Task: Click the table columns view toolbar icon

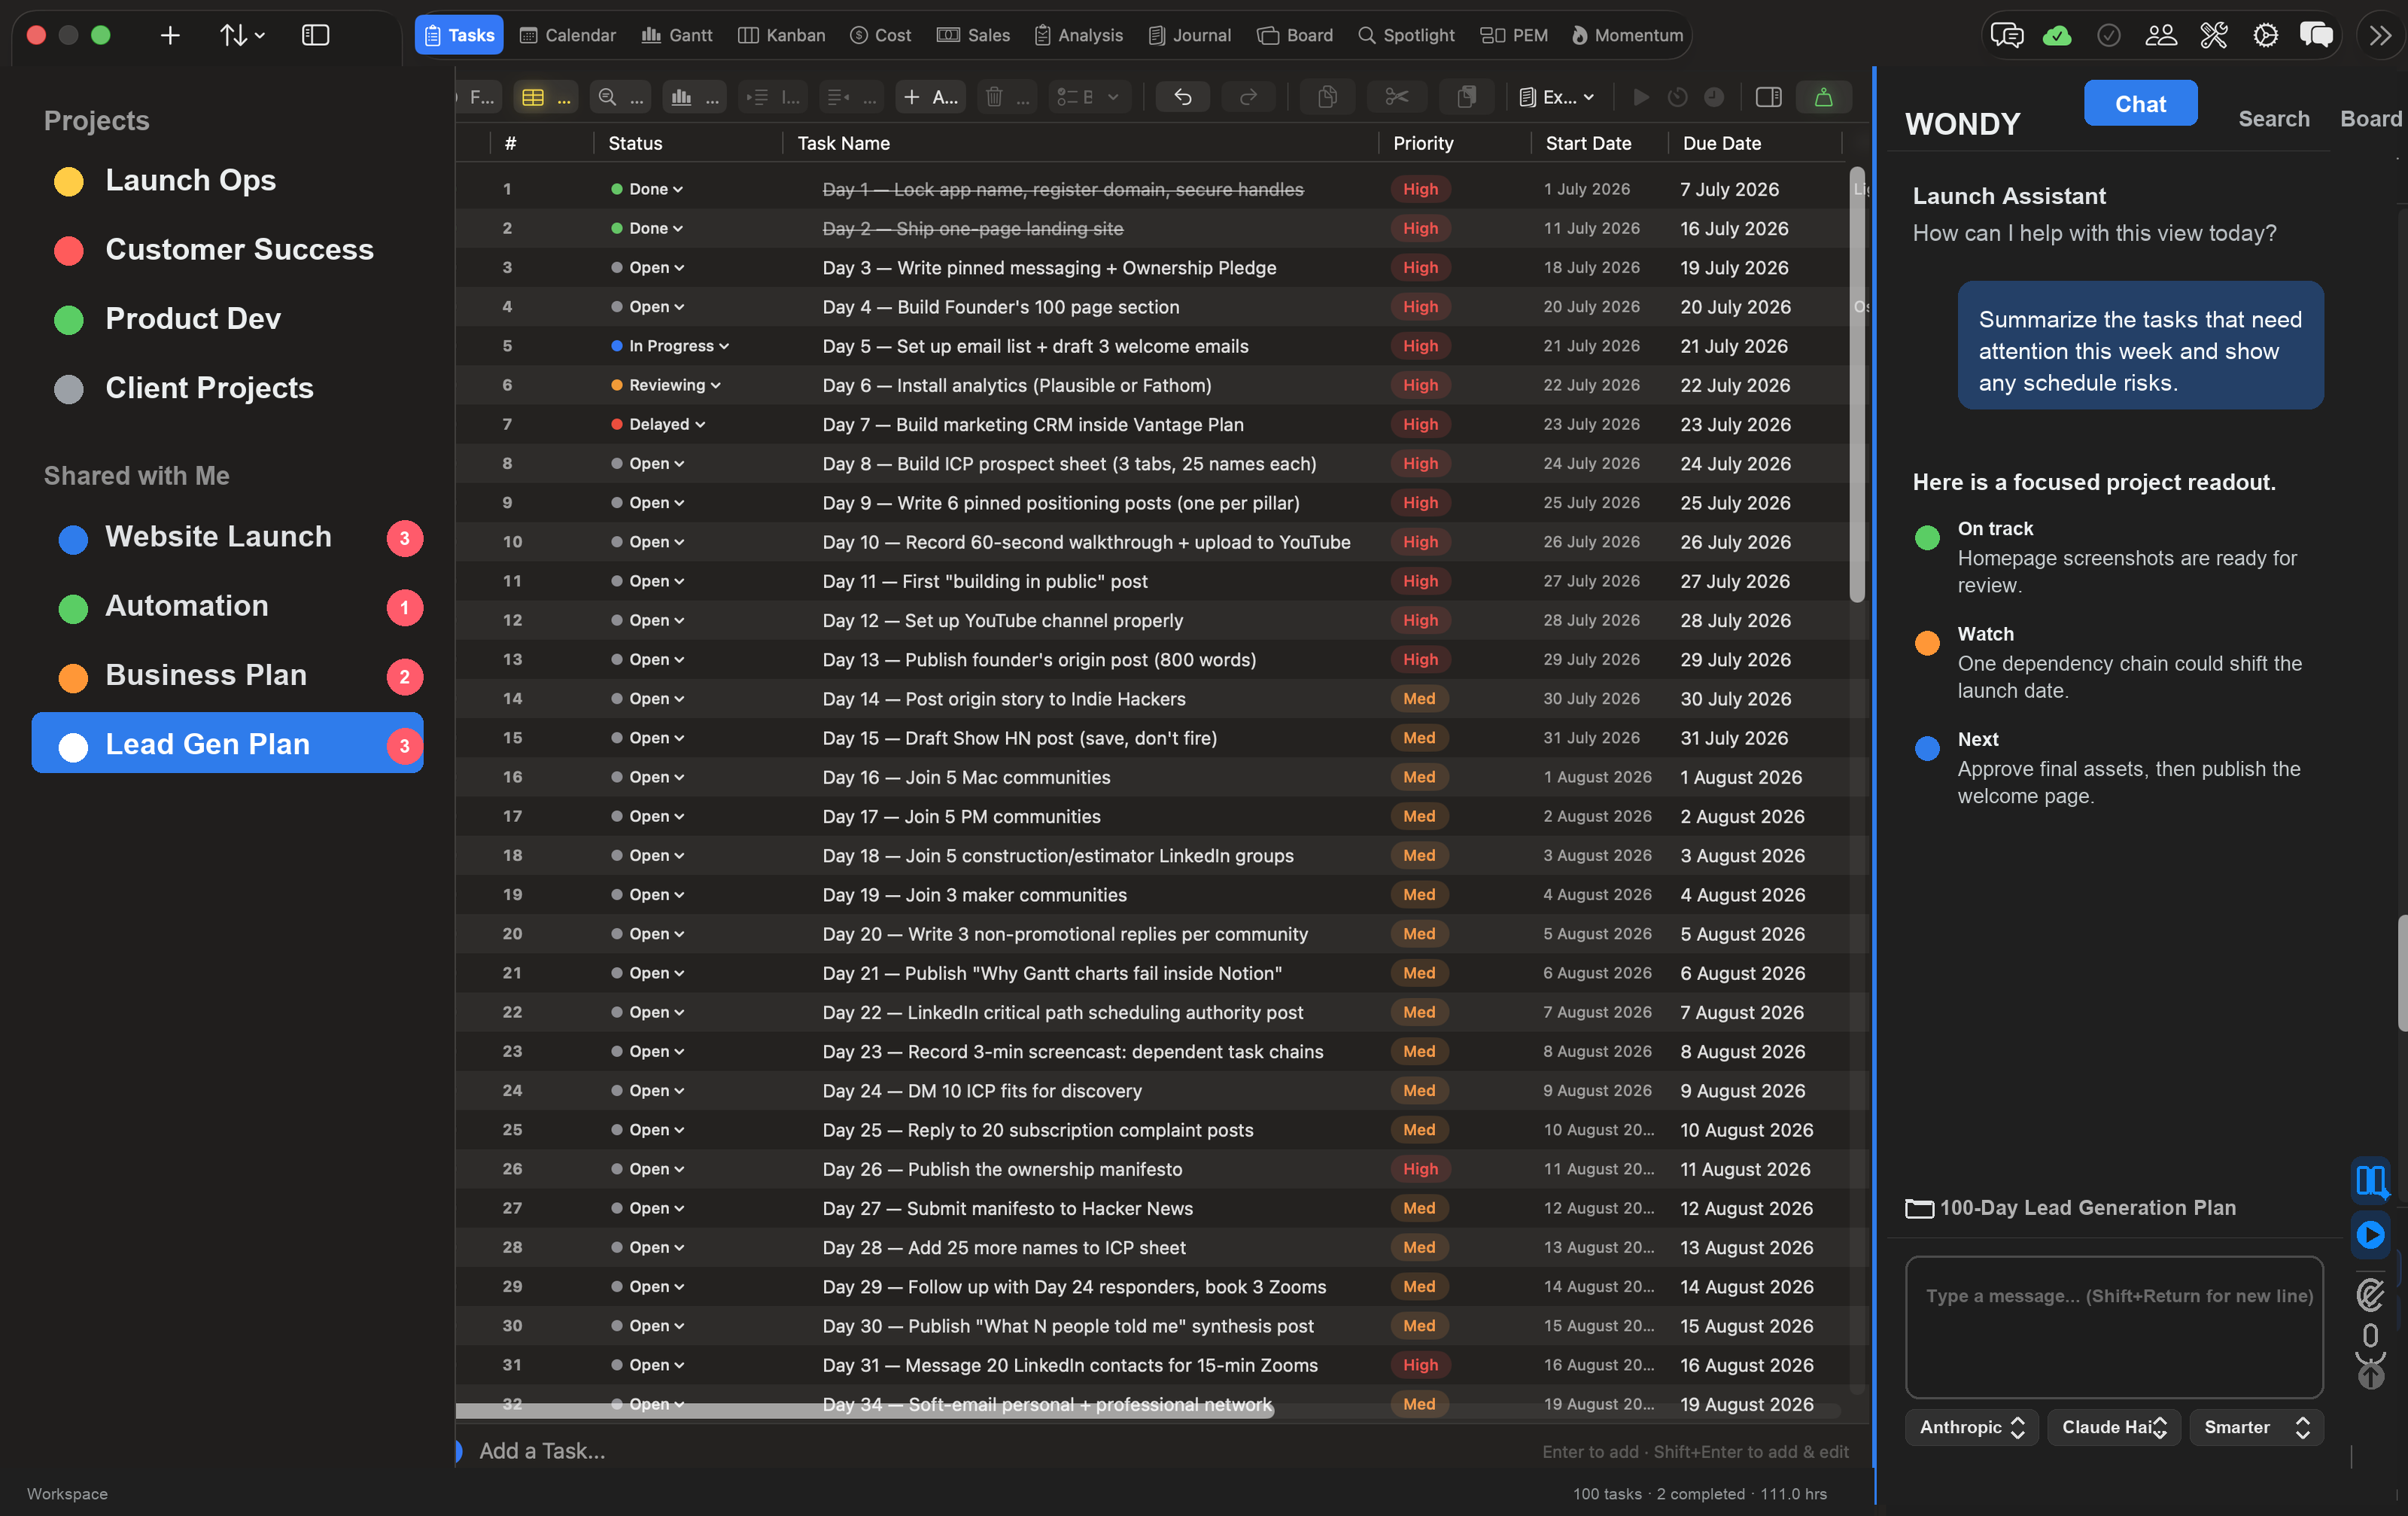Action: 546,97
